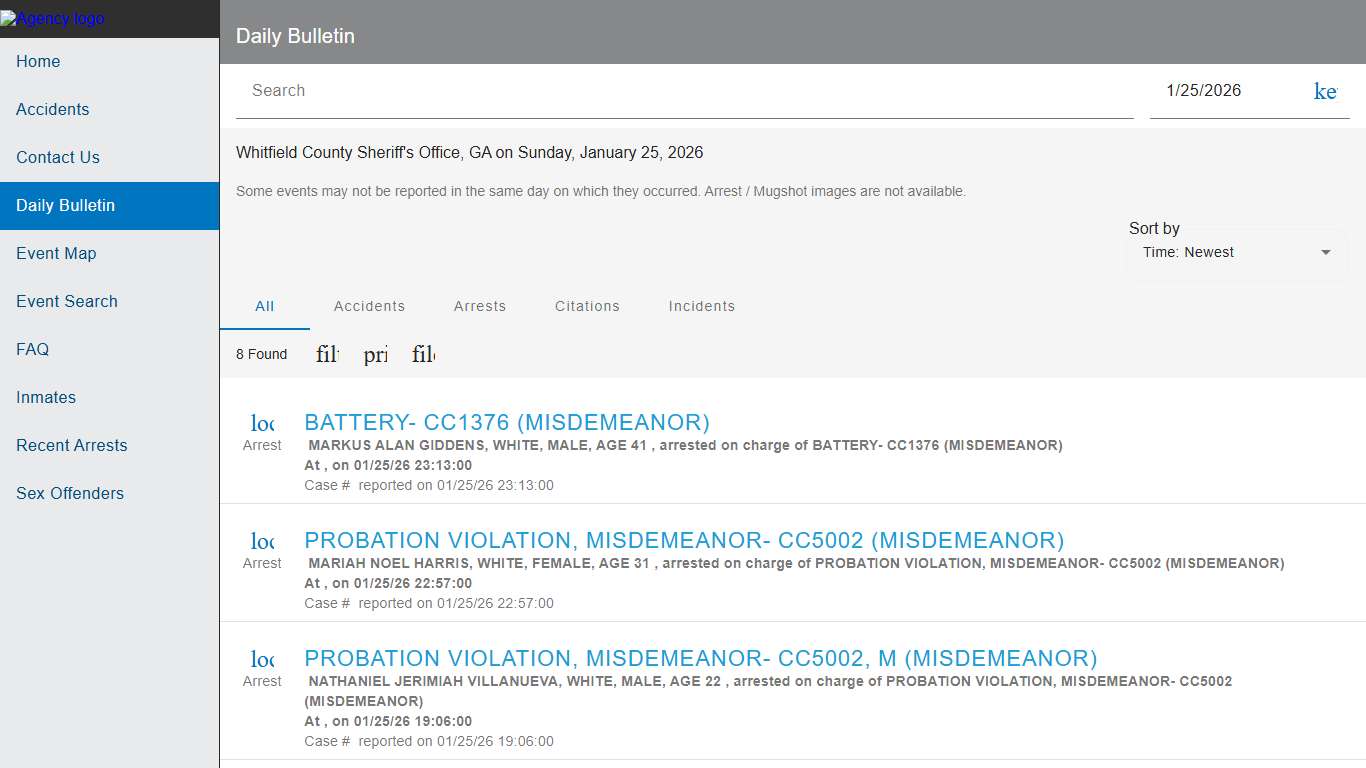The height and width of the screenshot is (768, 1366).
Task: Open the BATTERY- CC1376 (MISDEMEANOR) event link
Action: (507, 422)
